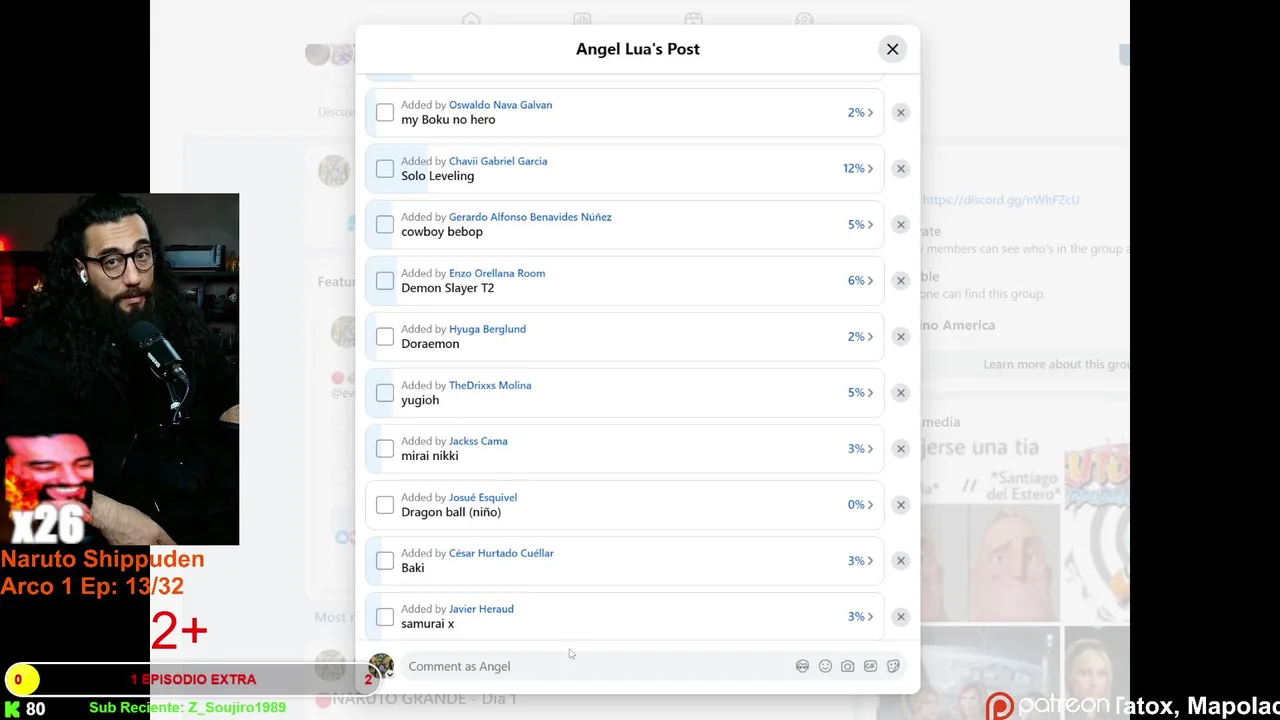Open yugioh 5% vote details

[x=860, y=393]
